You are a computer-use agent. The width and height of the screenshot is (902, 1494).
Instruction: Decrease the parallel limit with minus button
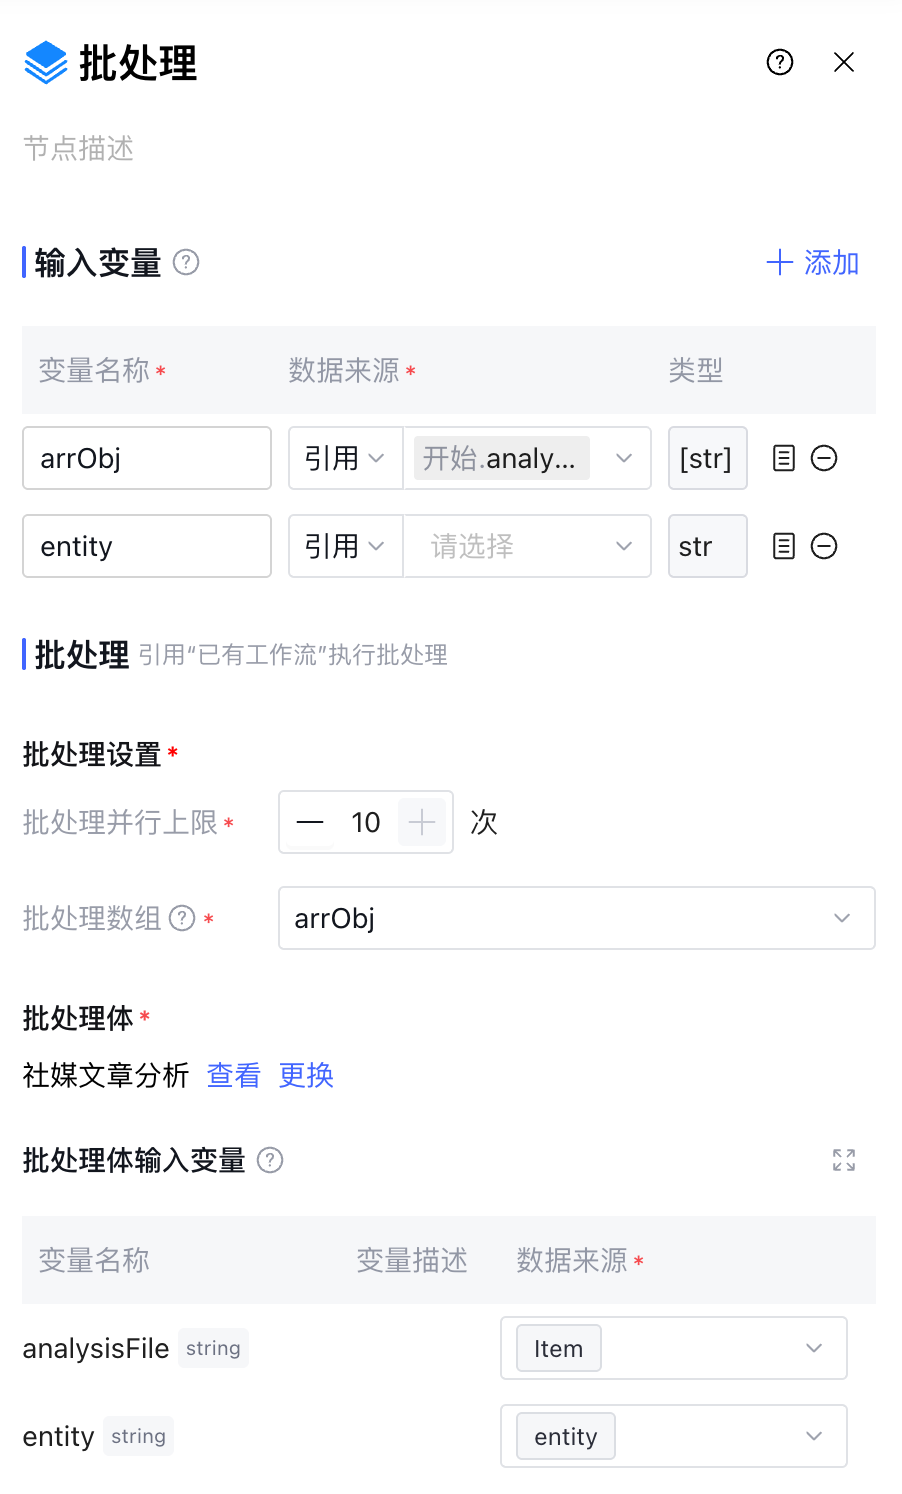click(310, 822)
